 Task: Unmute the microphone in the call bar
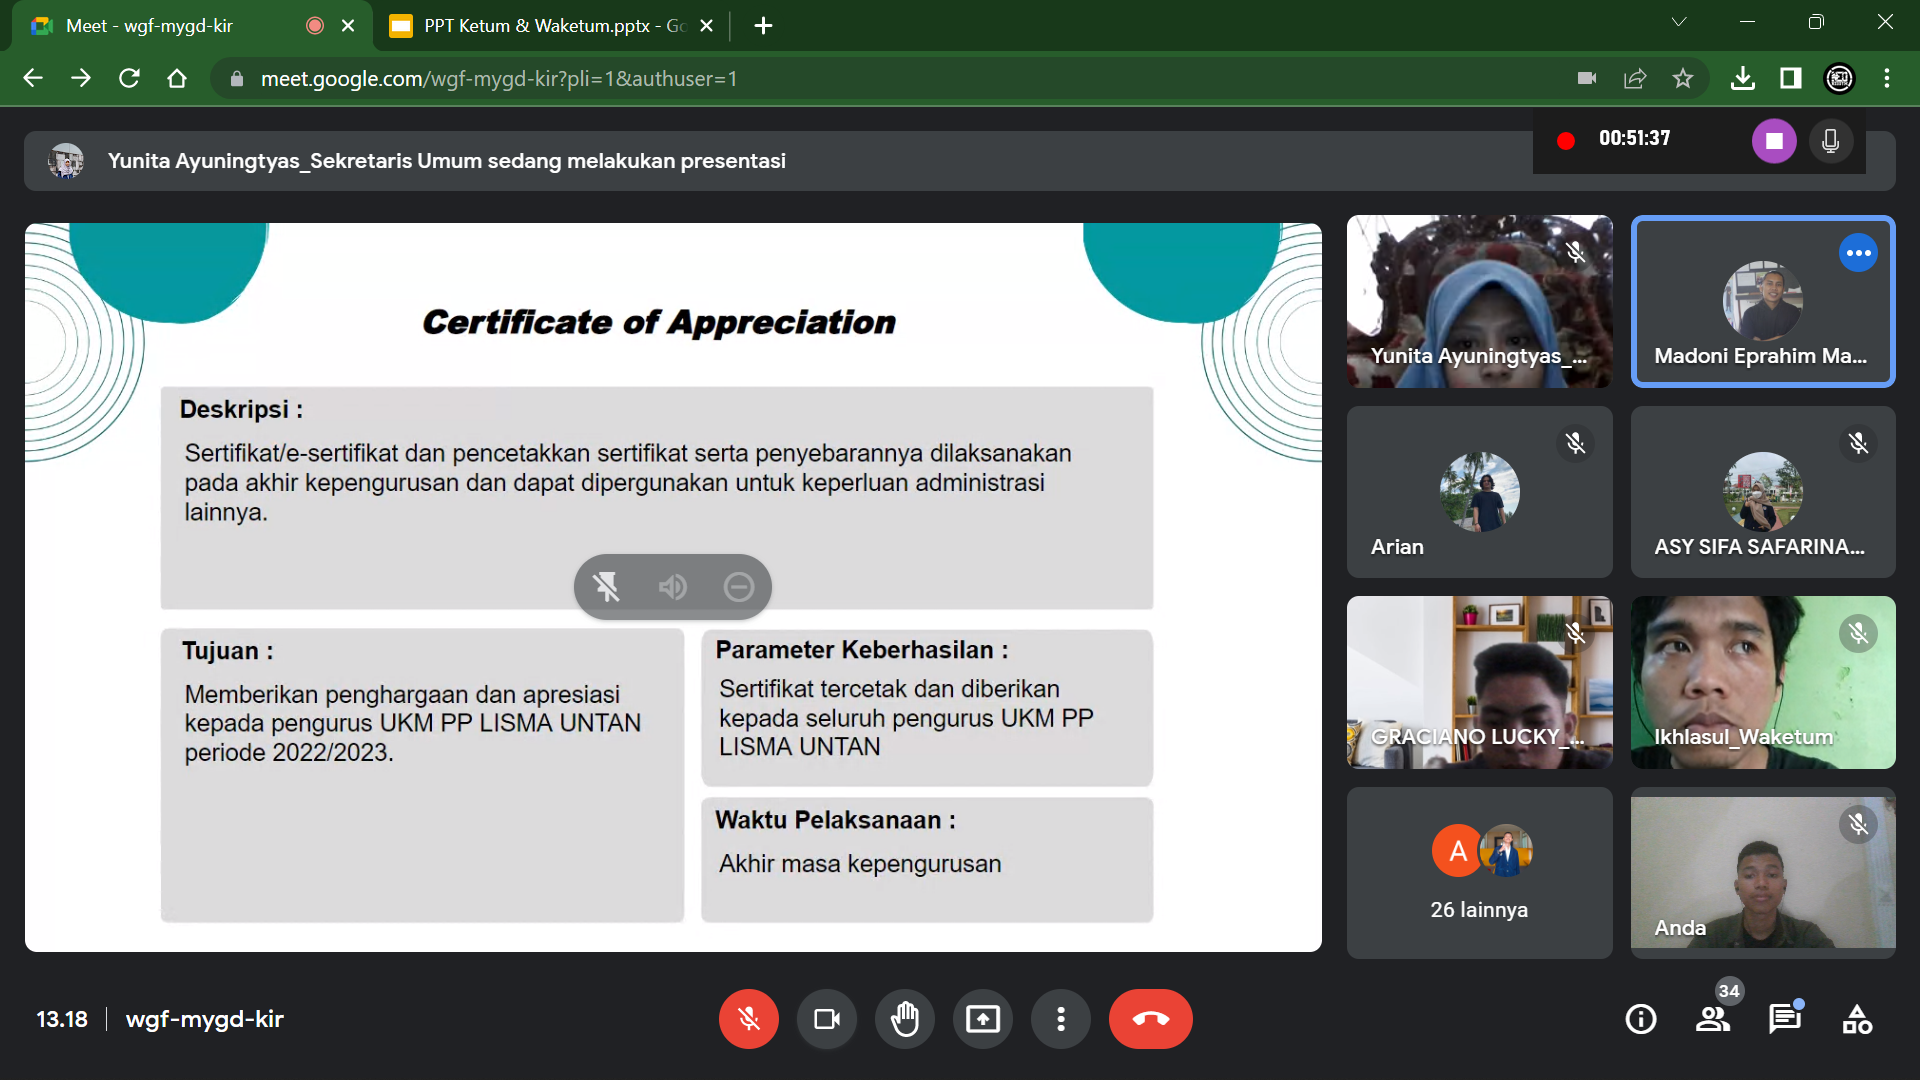[748, 1019]
